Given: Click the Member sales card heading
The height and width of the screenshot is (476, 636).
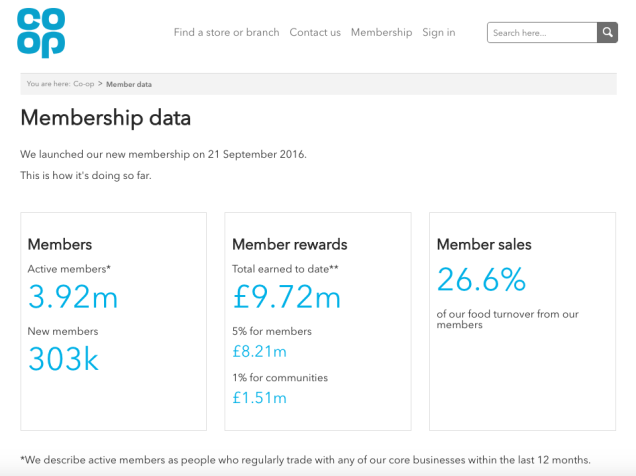Looking at the screenshot, I should (x=484, y=244).
